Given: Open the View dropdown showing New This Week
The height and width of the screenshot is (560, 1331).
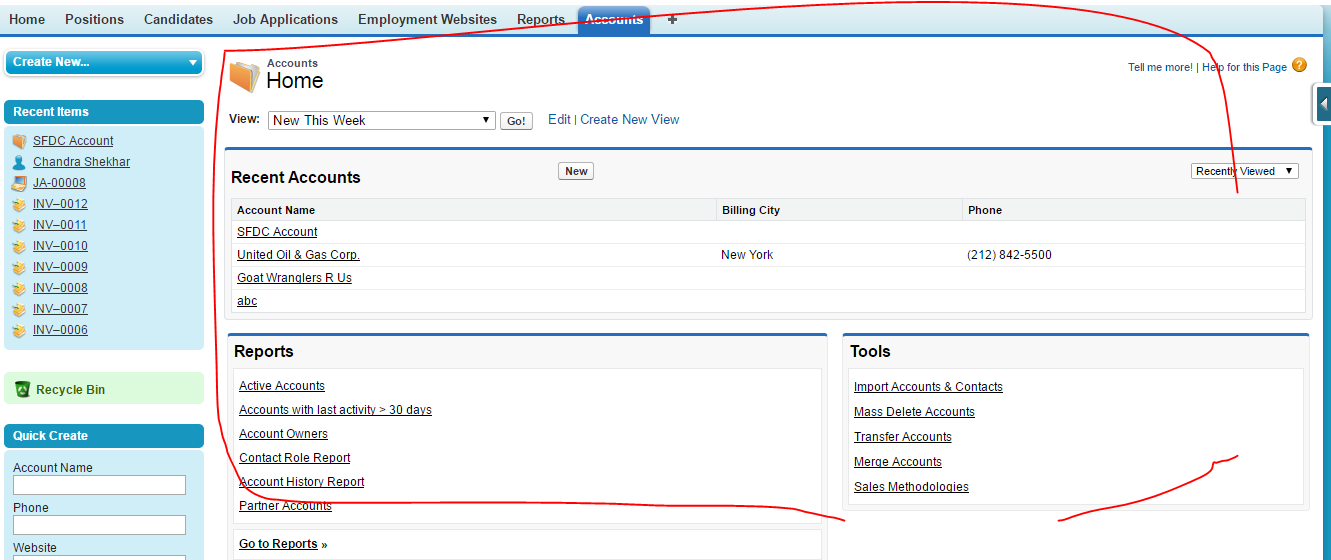Looking at the screenshot, I should [382, 120].
